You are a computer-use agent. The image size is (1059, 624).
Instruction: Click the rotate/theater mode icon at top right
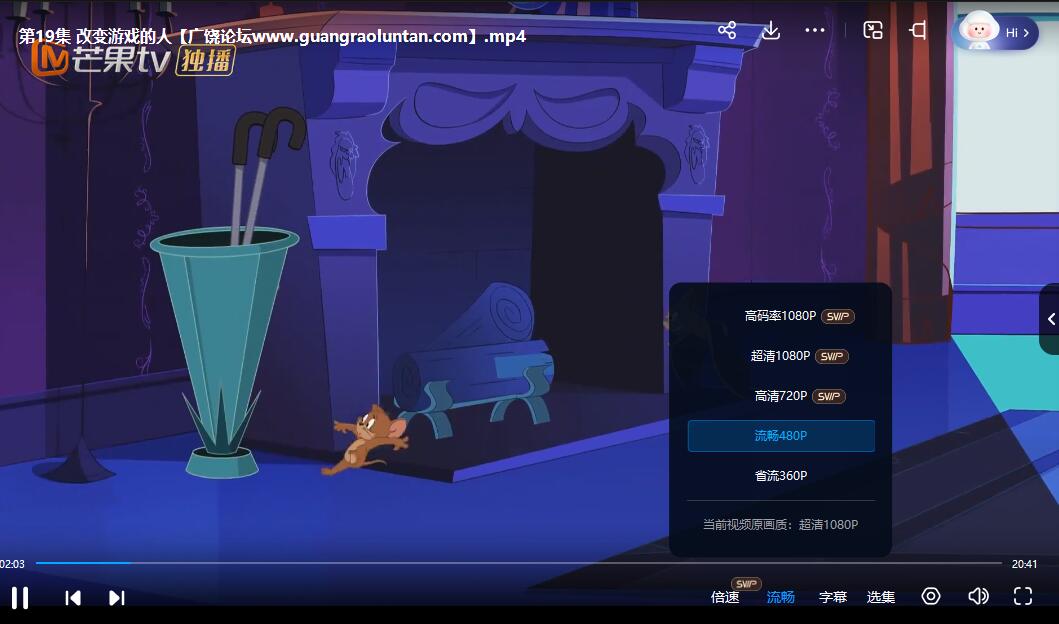pos(918,30)
